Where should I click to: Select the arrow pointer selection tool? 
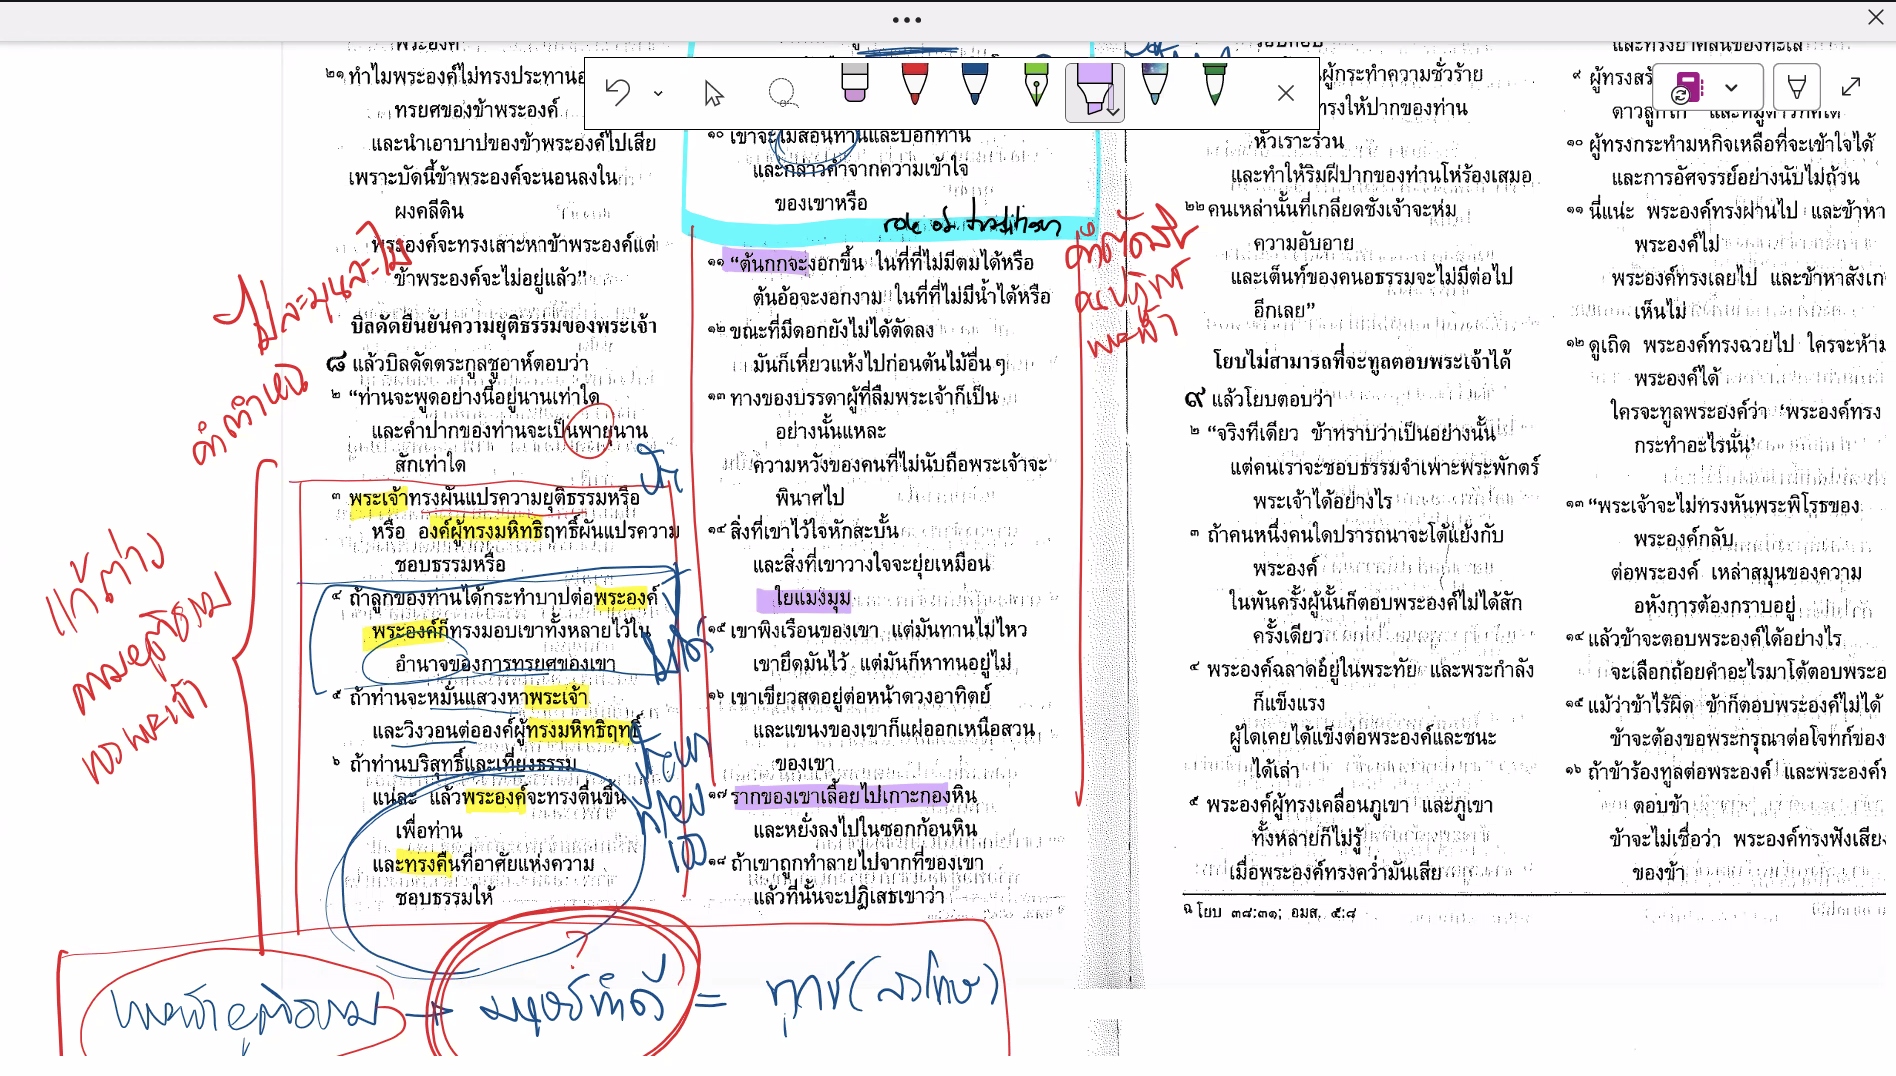click(x=713, y=93)
